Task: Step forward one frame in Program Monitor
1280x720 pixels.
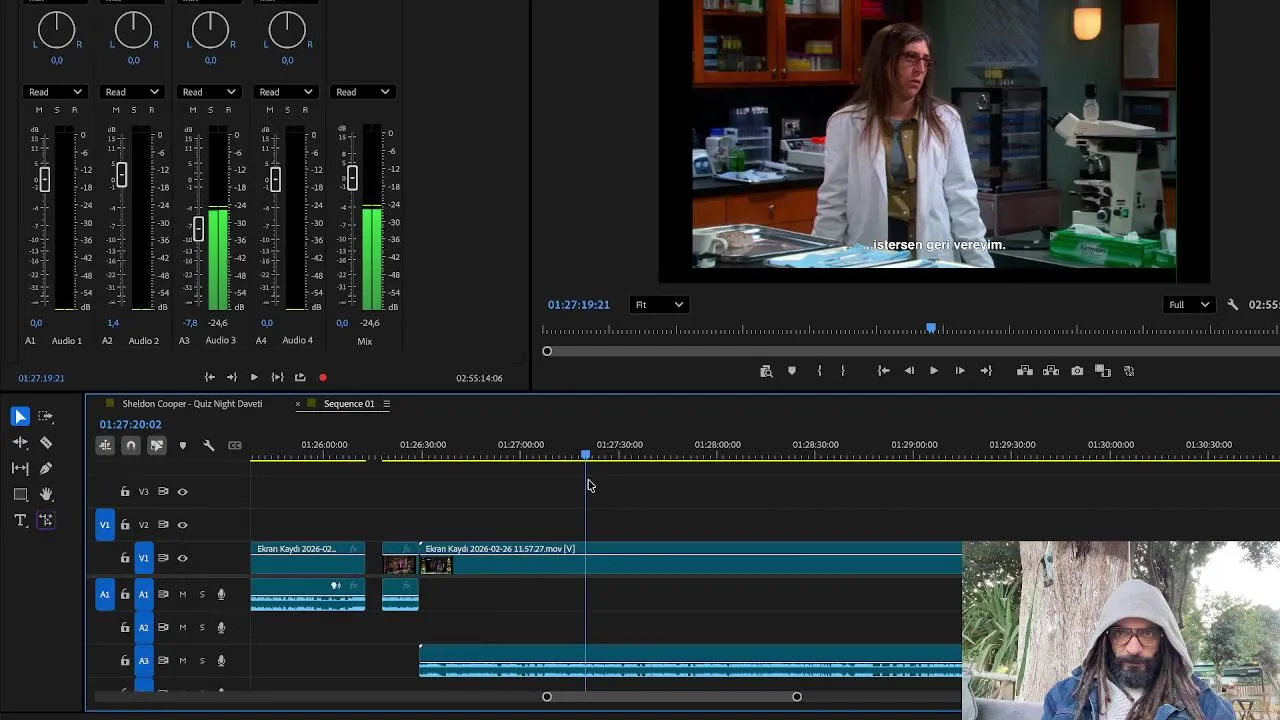Action: [x=960, y=371]
